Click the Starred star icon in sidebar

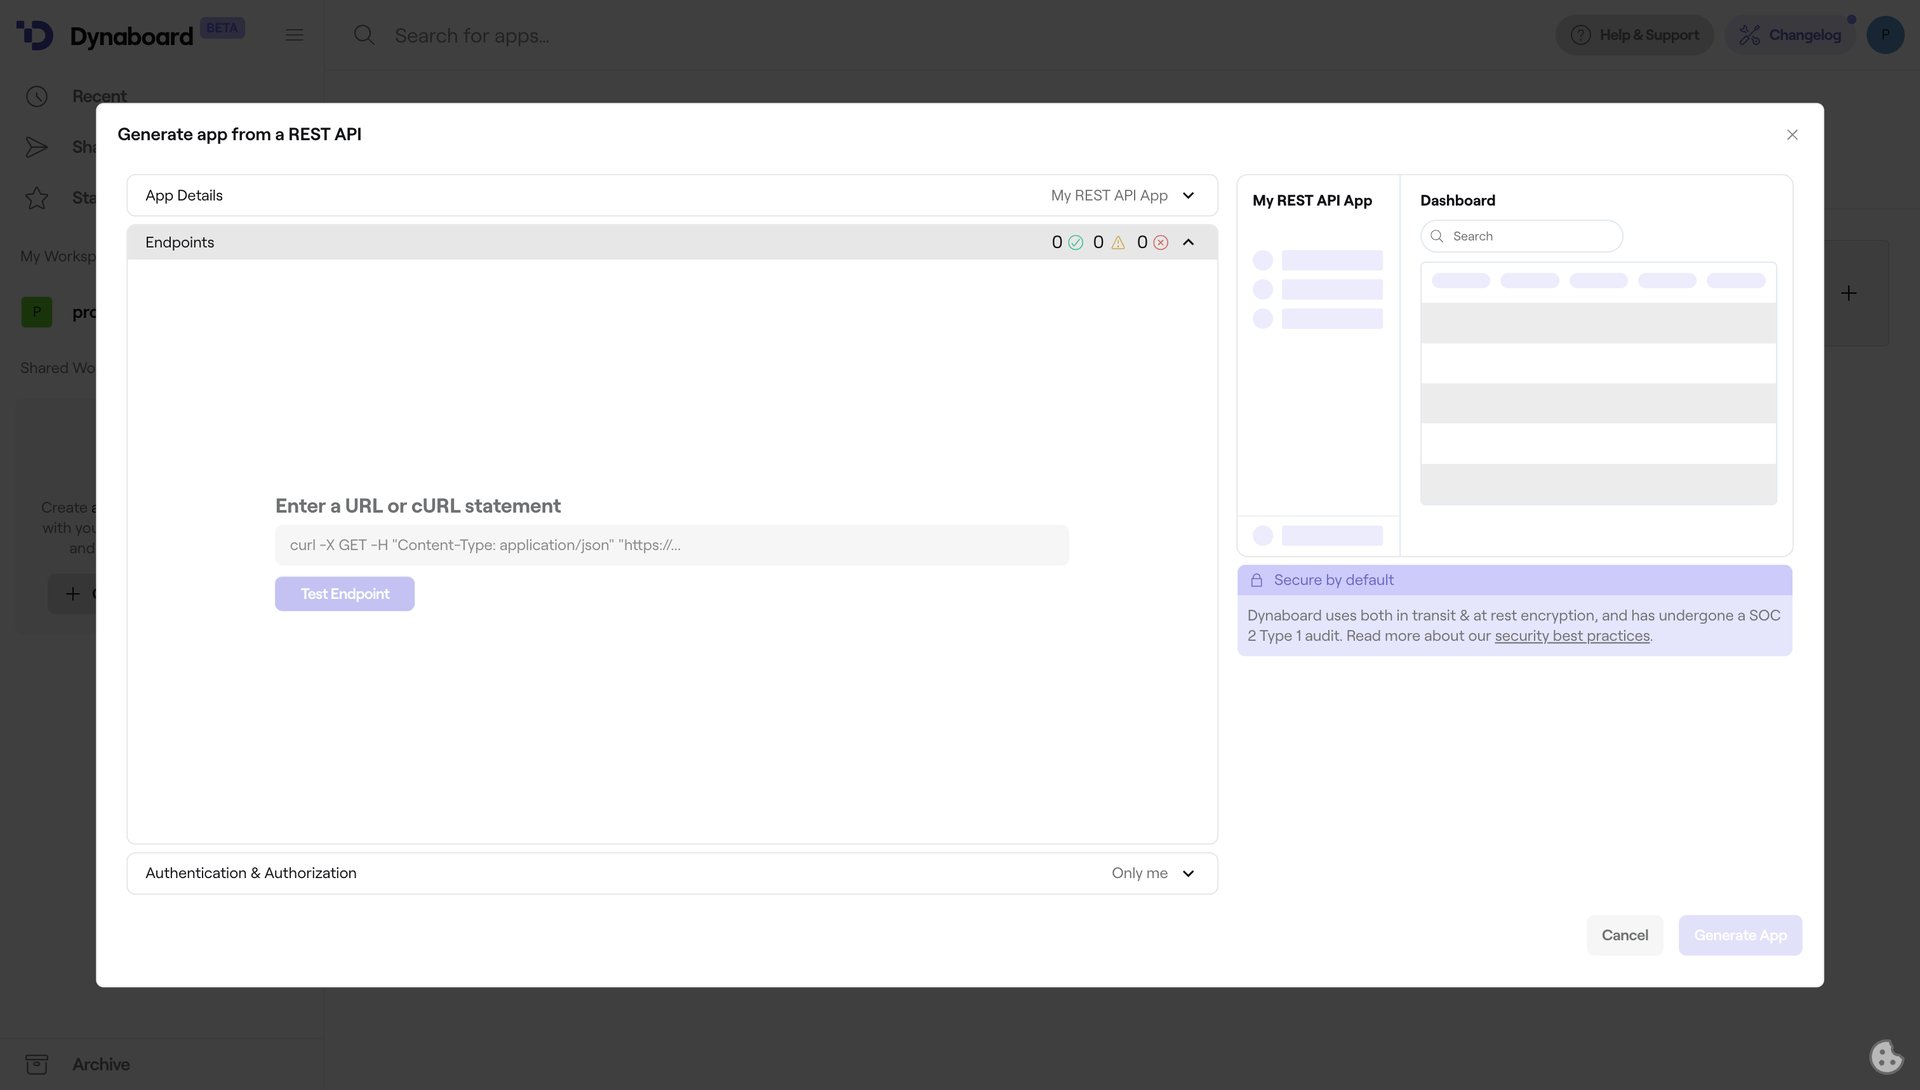37,197
